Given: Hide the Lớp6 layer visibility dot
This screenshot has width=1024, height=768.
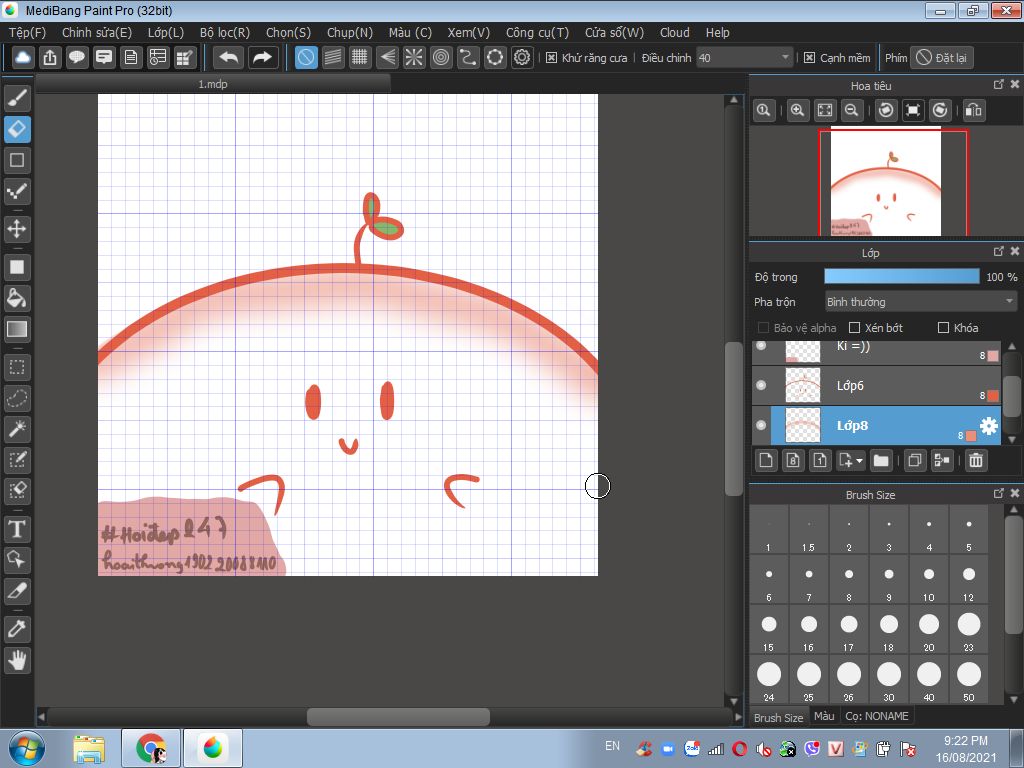Looking at the screenshot, I should point(761,385).
